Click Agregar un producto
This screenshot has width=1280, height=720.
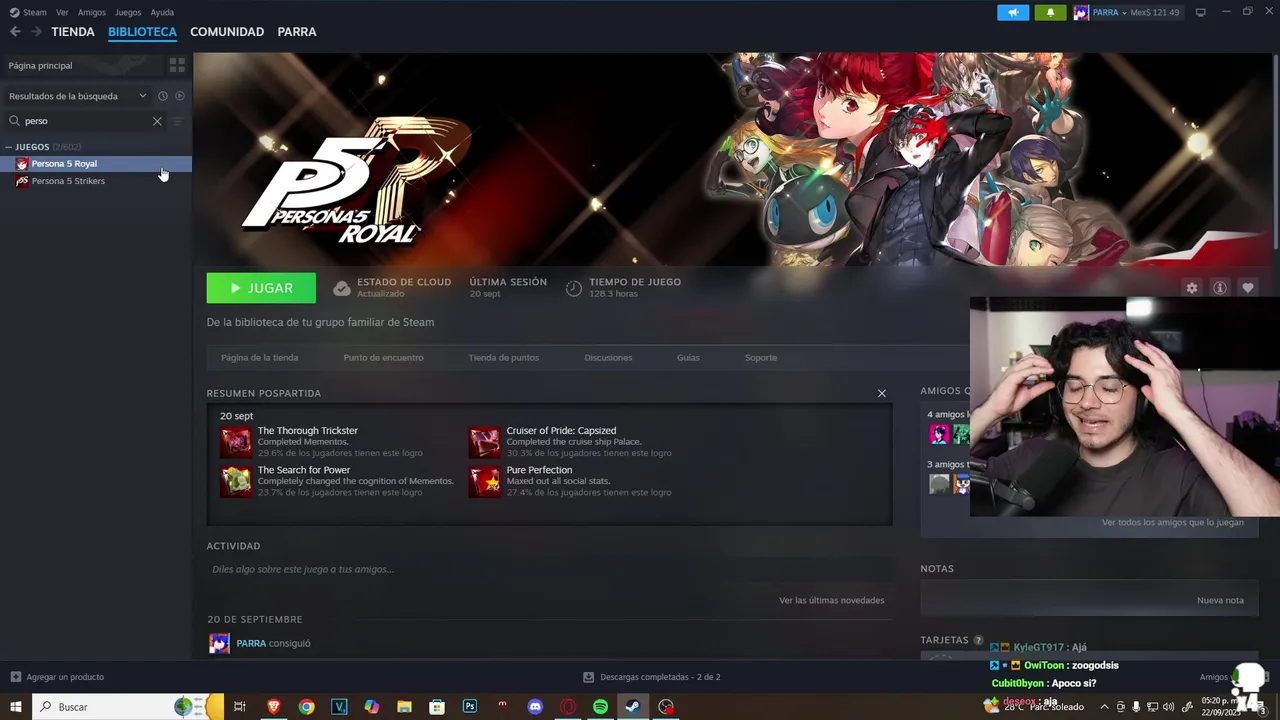(x=57, y=677)
